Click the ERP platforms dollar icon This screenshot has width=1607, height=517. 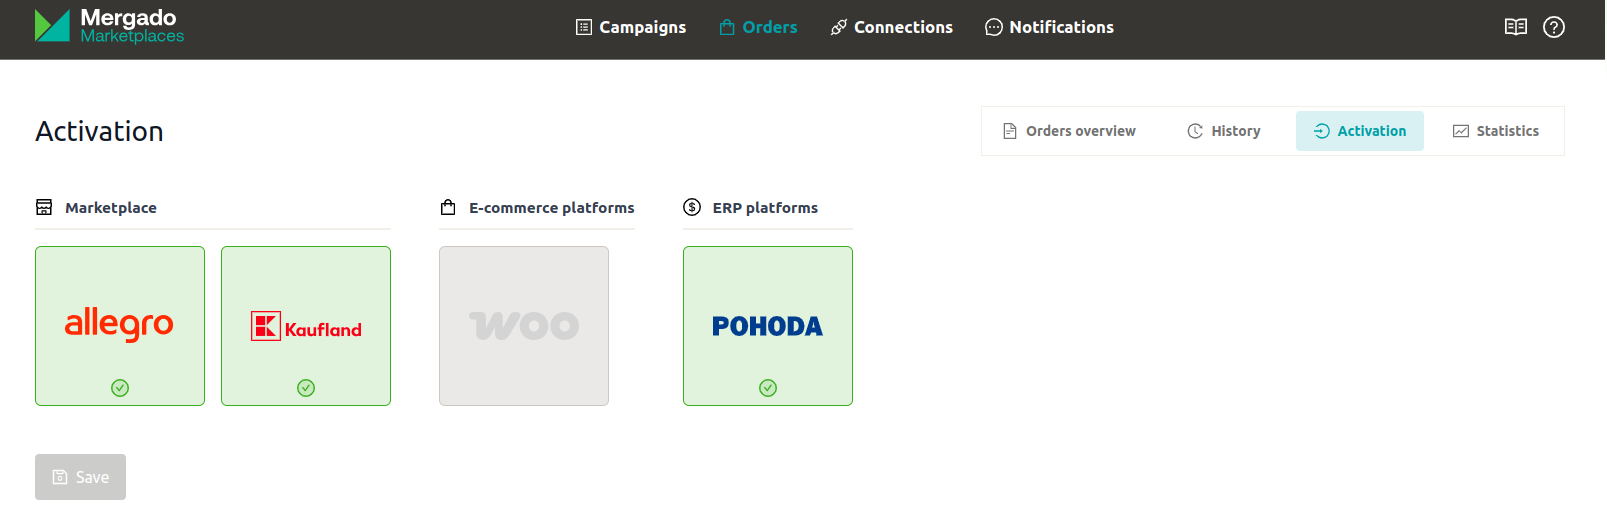[692, 207]
